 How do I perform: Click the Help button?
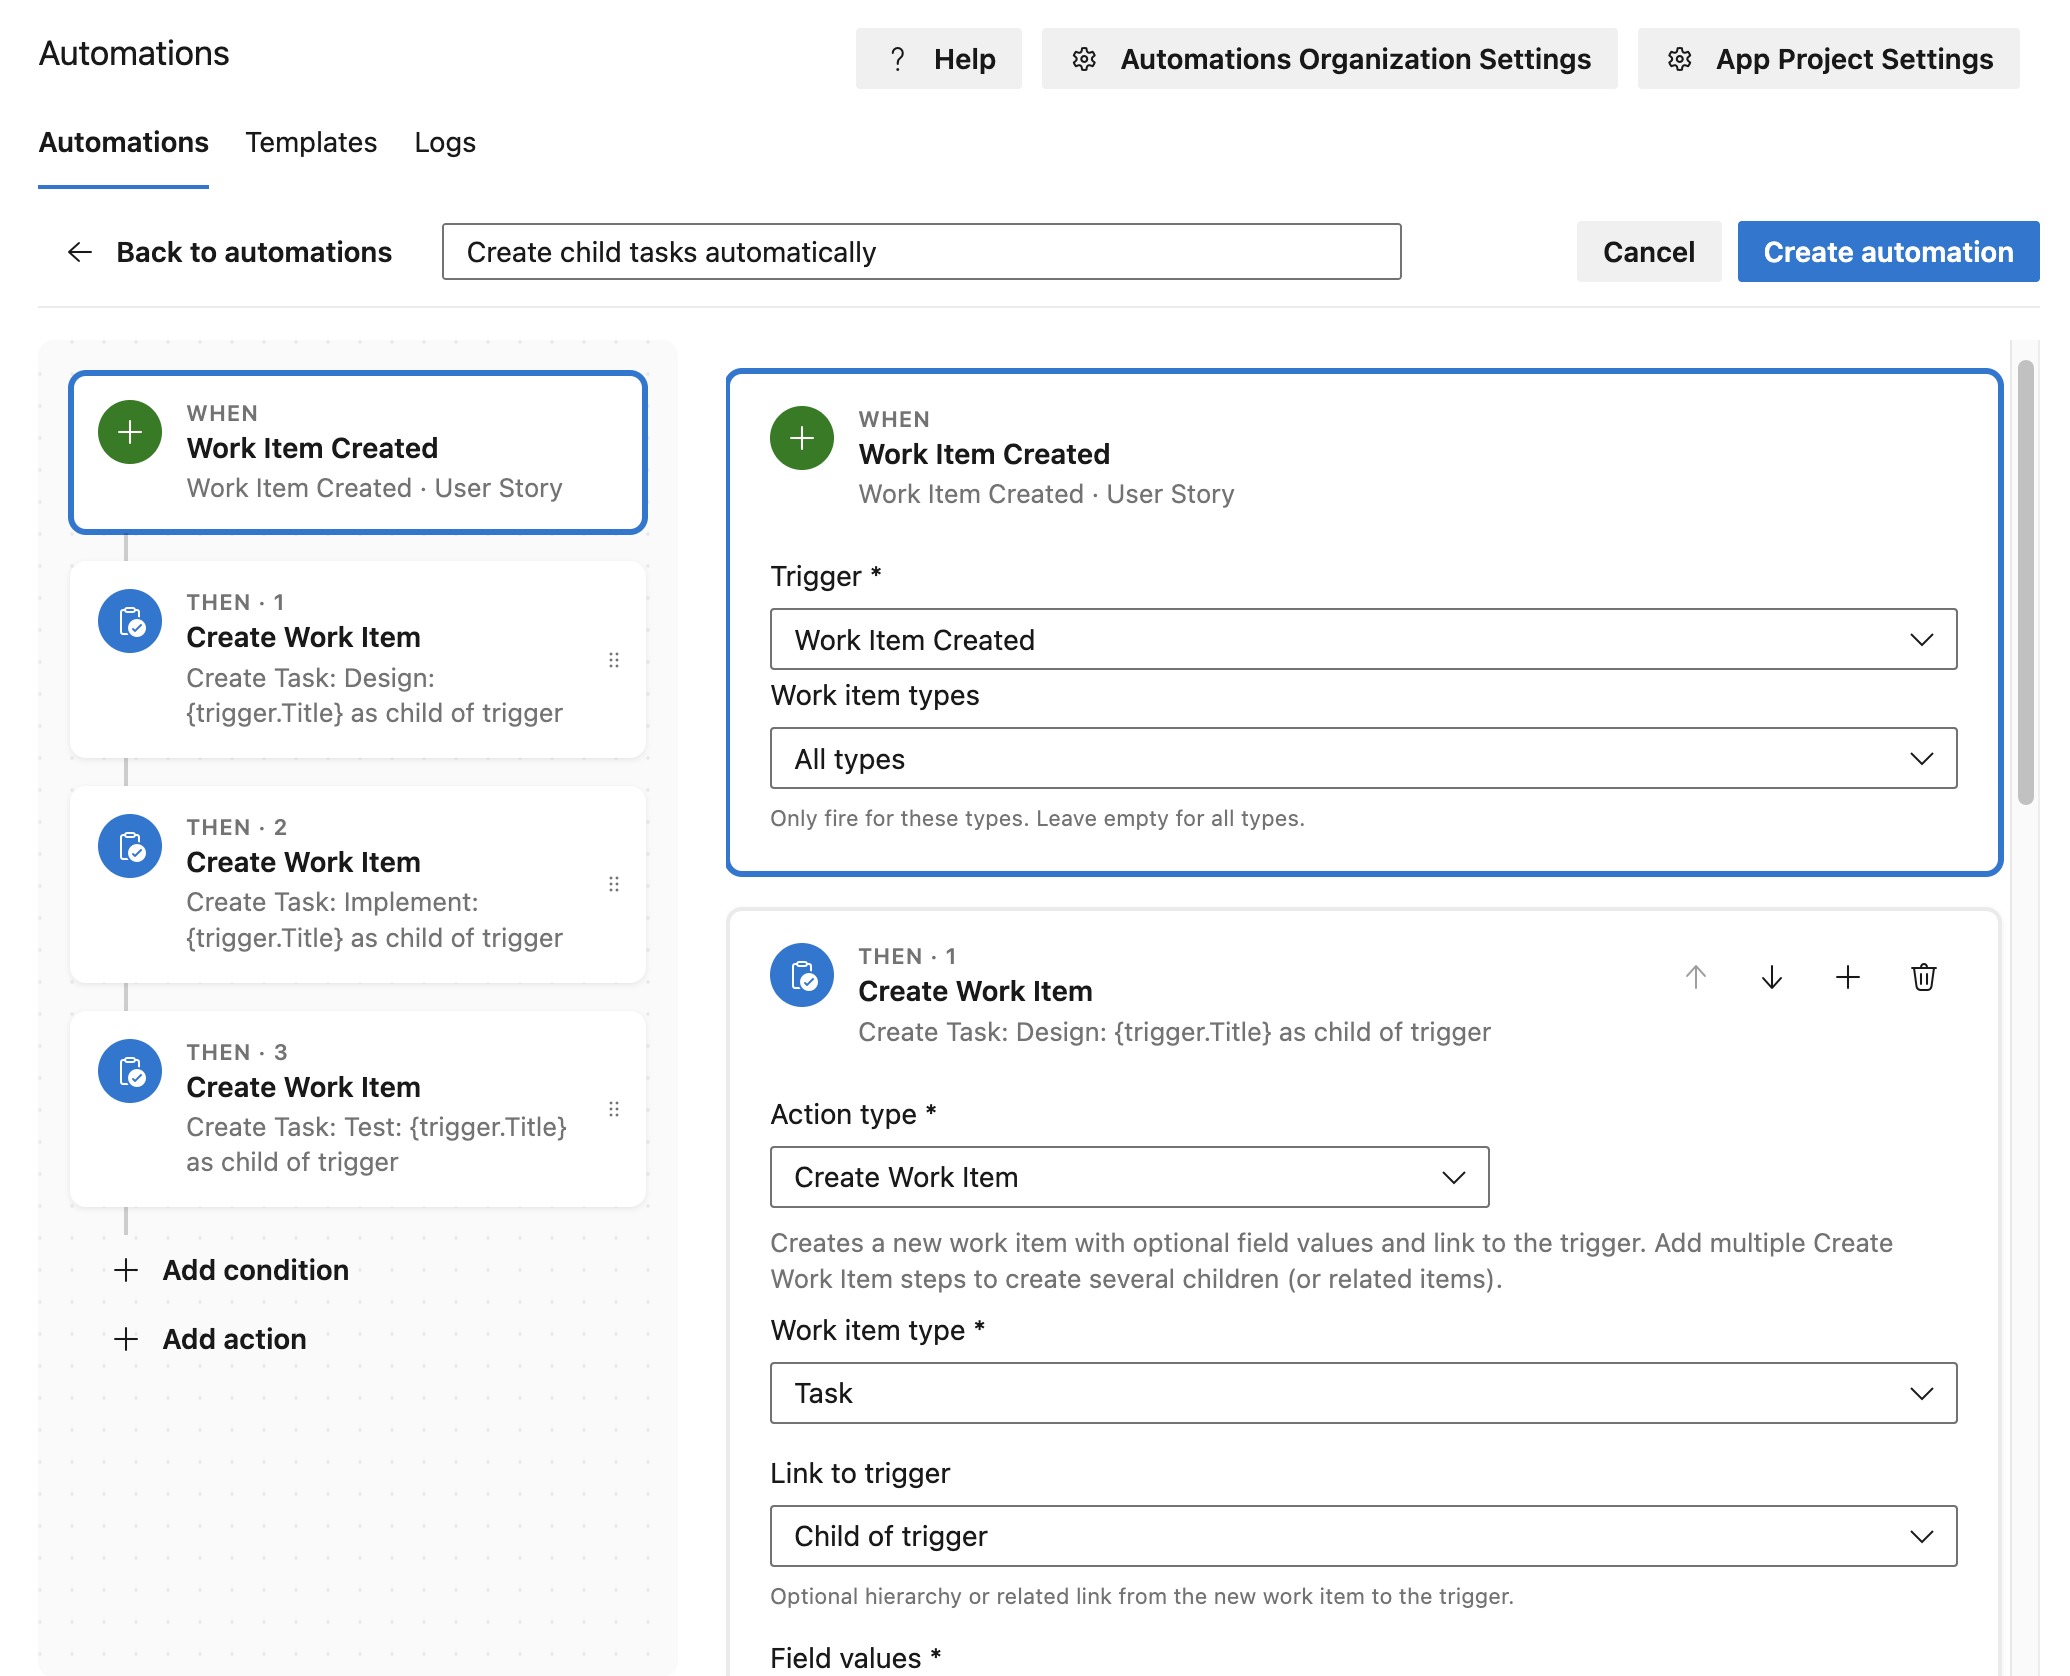click(939, 59)
